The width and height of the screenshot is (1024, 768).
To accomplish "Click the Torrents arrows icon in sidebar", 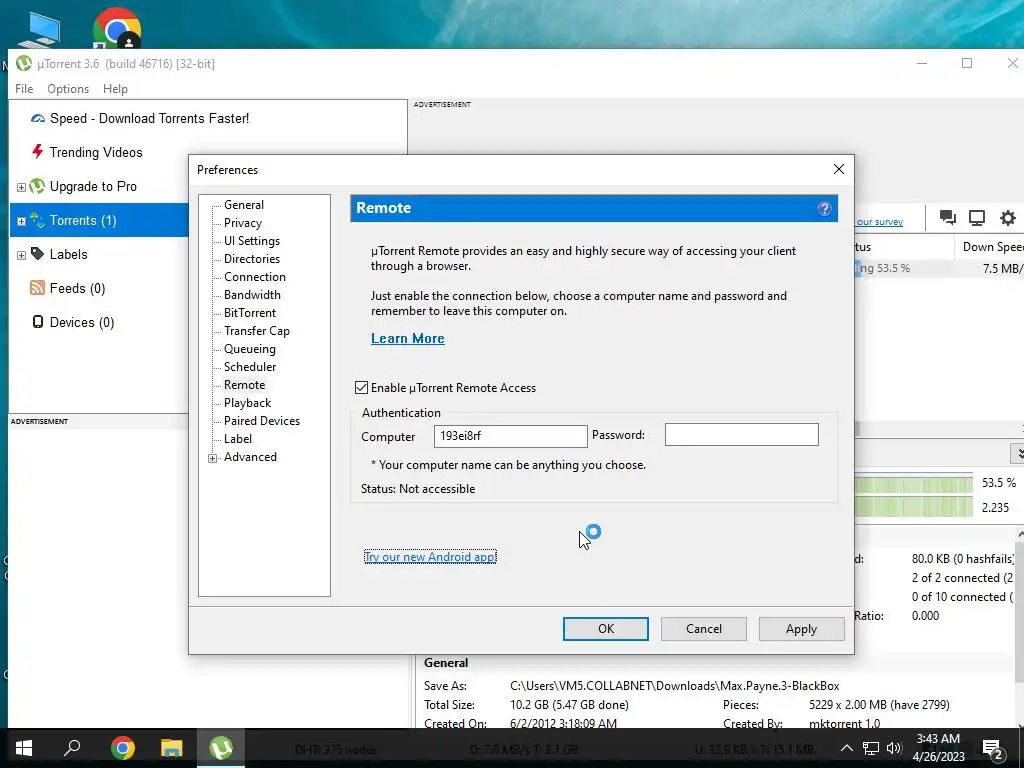I will (37, 220).
